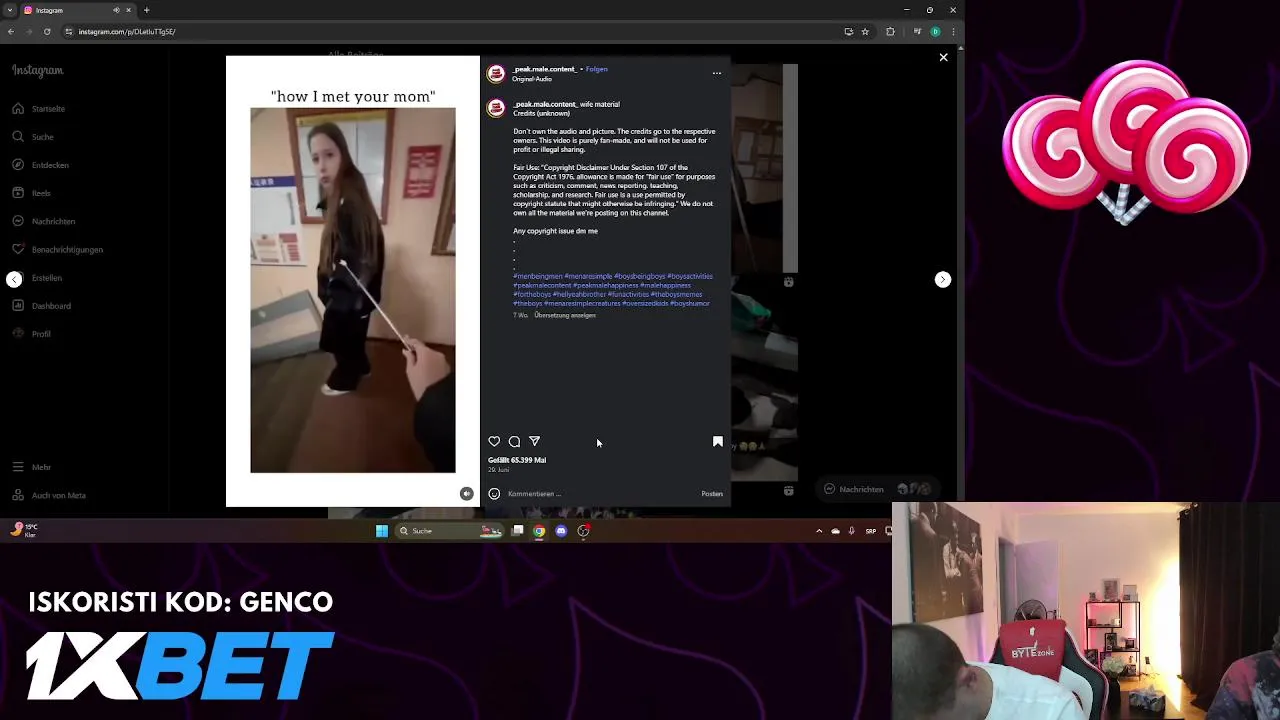Image resolution: width=1280 pixels, height=720 pixels.
Task: Bookmark this page with the star icon
Action: (x=865, y=31)
